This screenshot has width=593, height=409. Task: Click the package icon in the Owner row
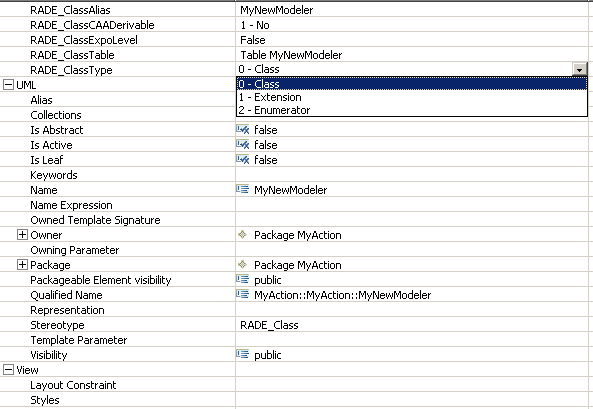[242, 235]
